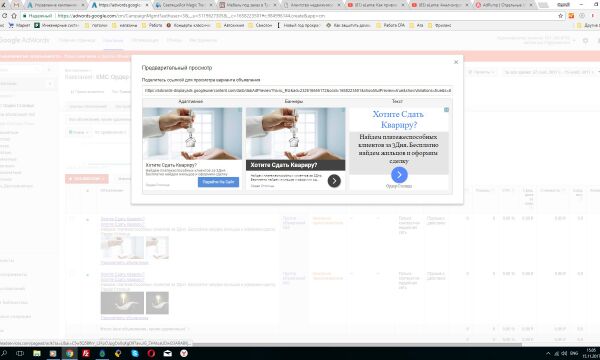Tick the checkbox for the second ad row
Image resolution: width=600 pixels, height=360 pixels.
71,274
